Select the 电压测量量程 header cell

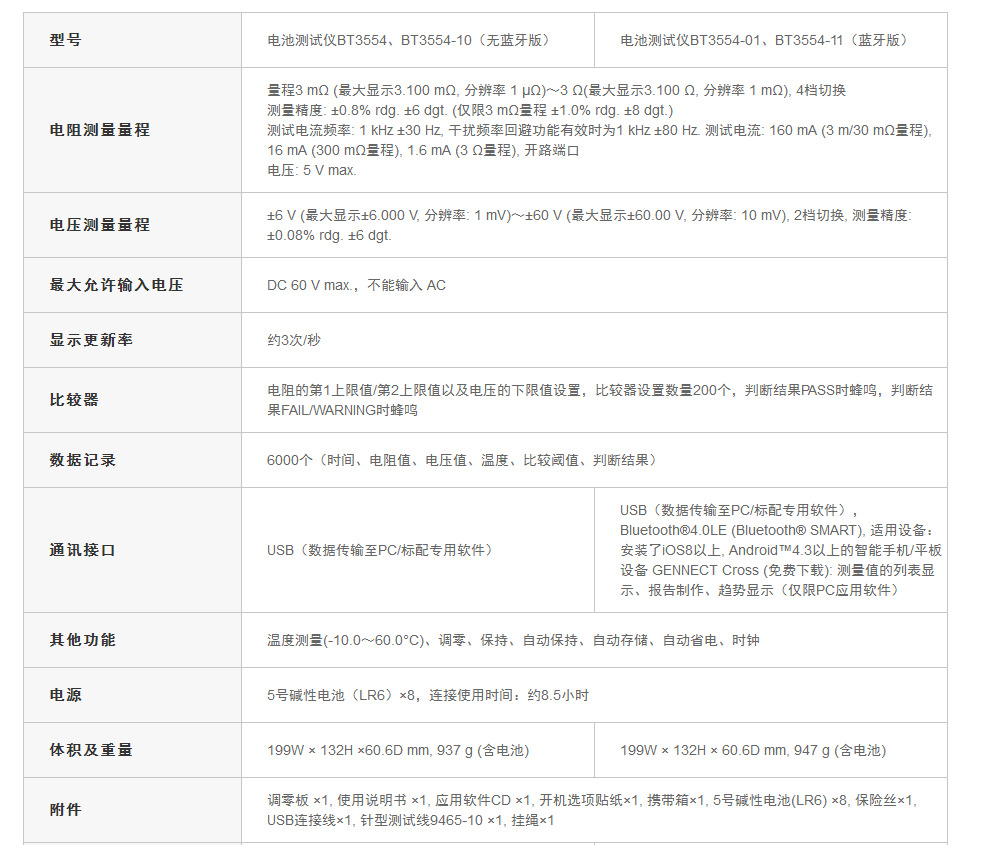(x=132, y=225)
